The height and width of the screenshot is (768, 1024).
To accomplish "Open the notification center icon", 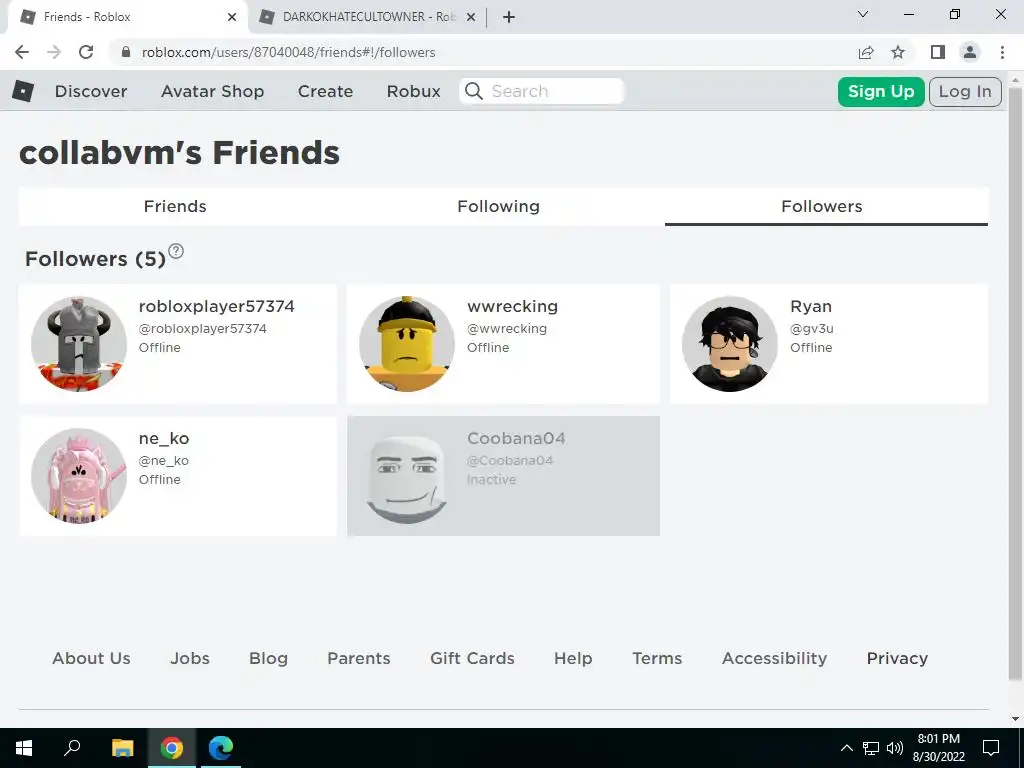I will tap(991, 748).
